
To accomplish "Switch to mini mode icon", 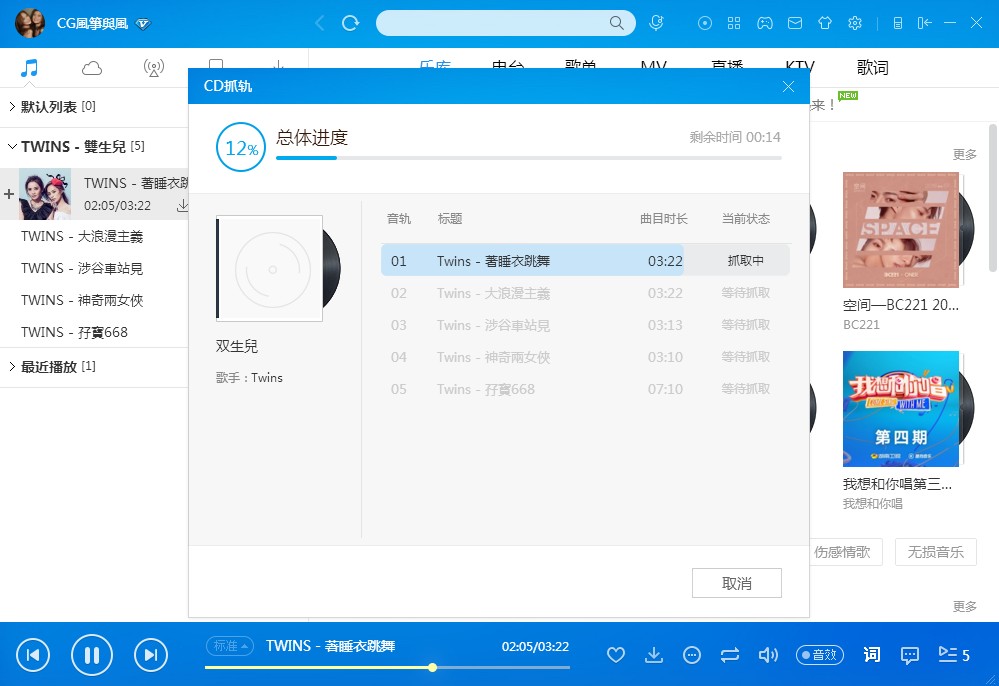I will [924, 24].
